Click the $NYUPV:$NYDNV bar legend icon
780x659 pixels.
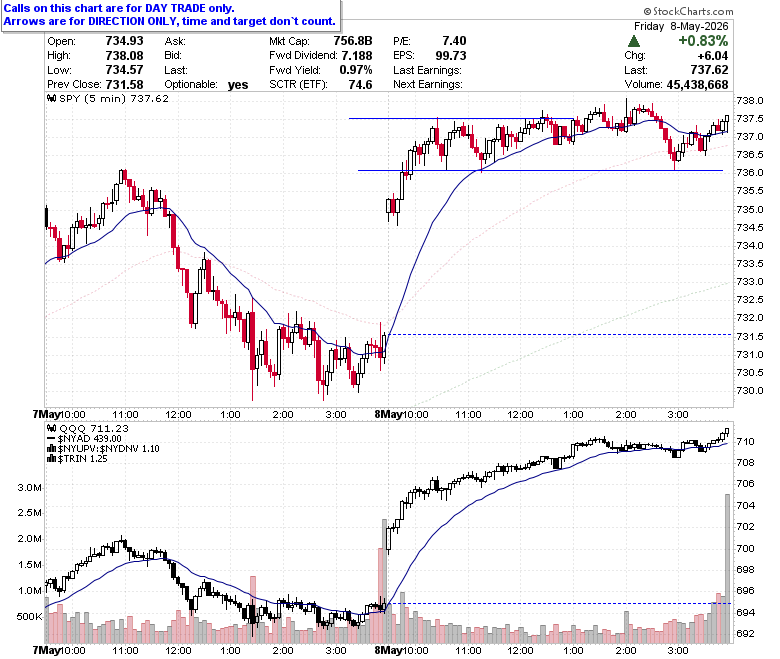pos(51,449)
